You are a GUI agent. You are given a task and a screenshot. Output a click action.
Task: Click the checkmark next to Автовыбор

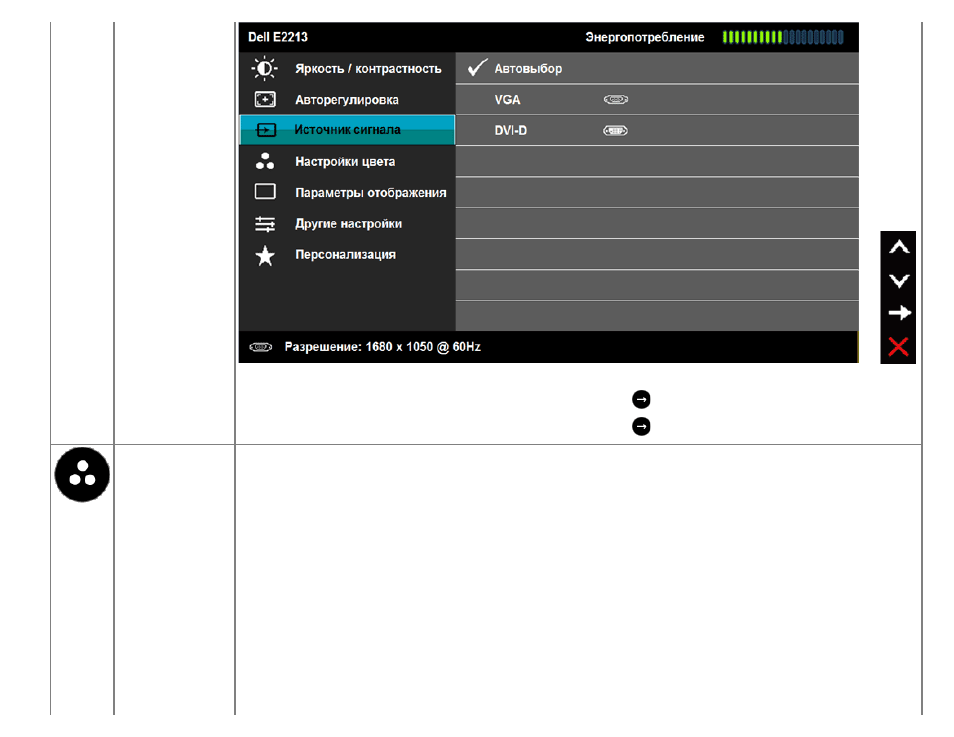coord(478,67)
